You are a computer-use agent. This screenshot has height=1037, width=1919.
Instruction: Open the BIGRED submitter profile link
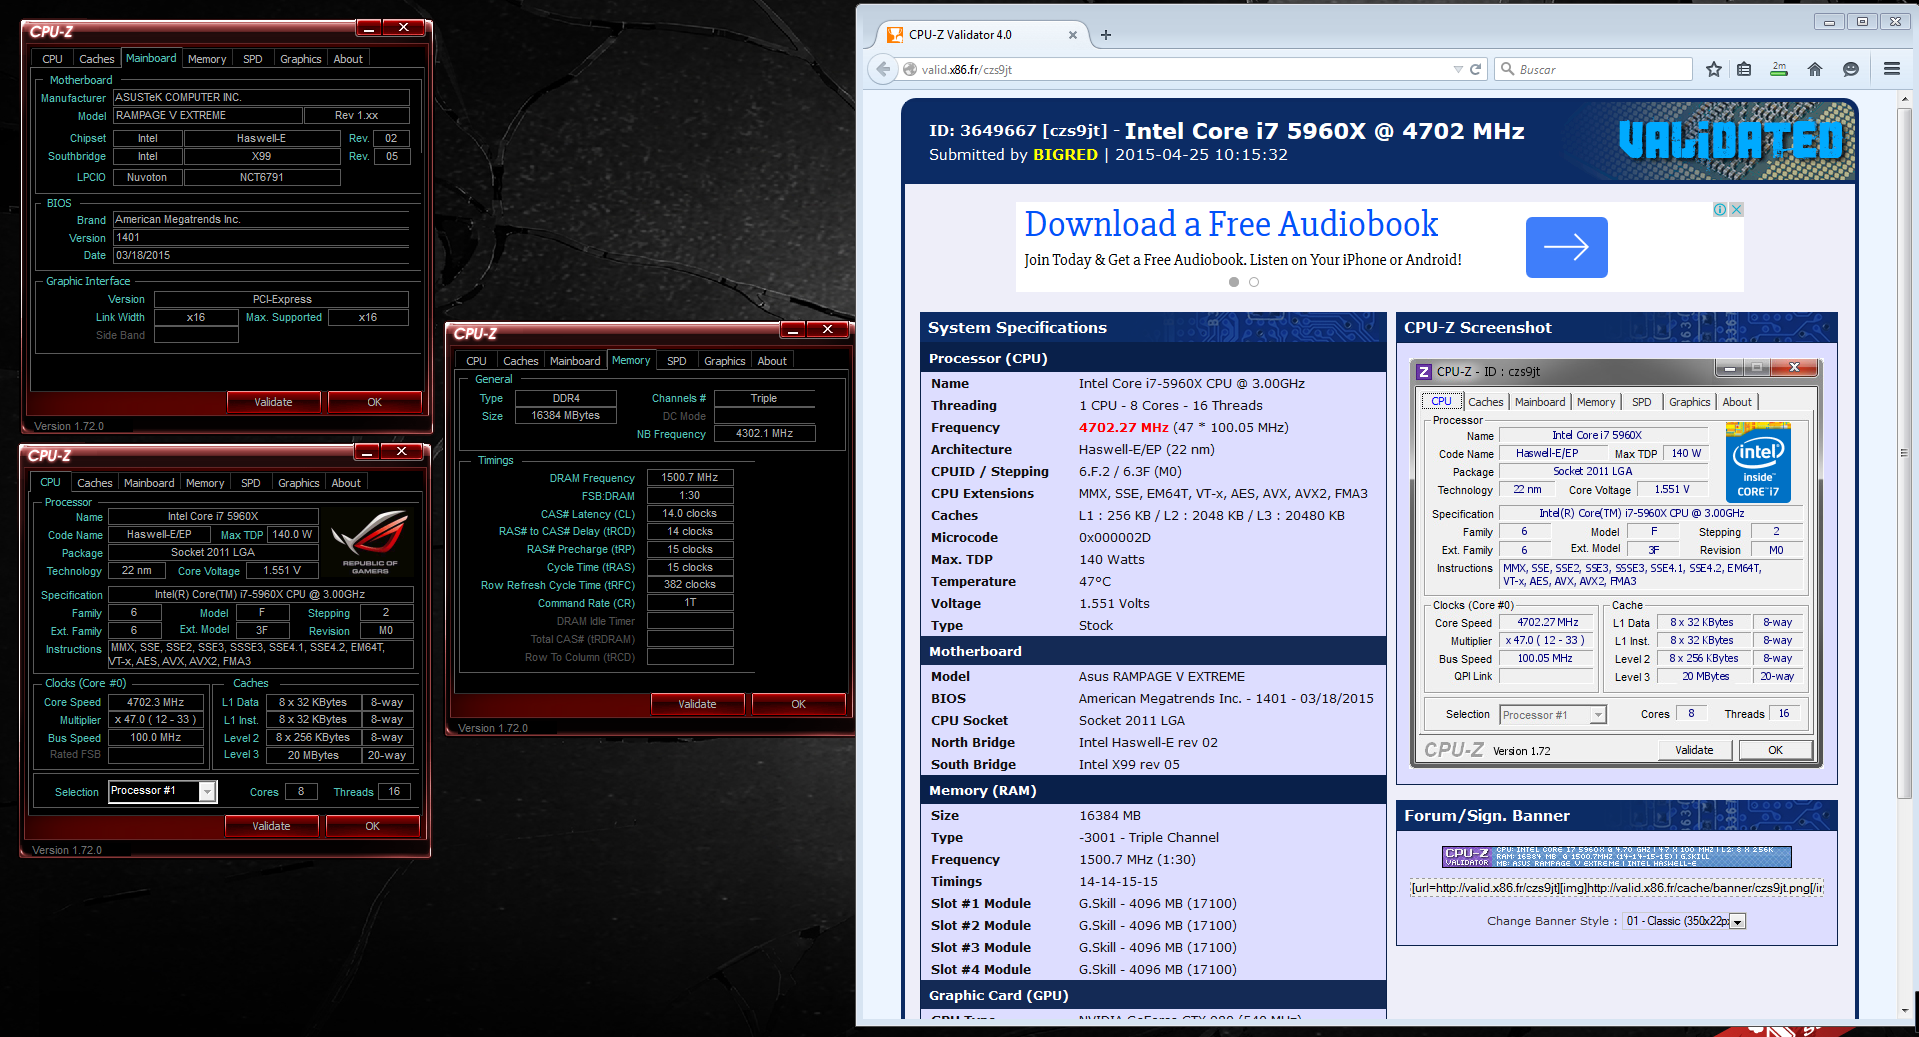1065,155
